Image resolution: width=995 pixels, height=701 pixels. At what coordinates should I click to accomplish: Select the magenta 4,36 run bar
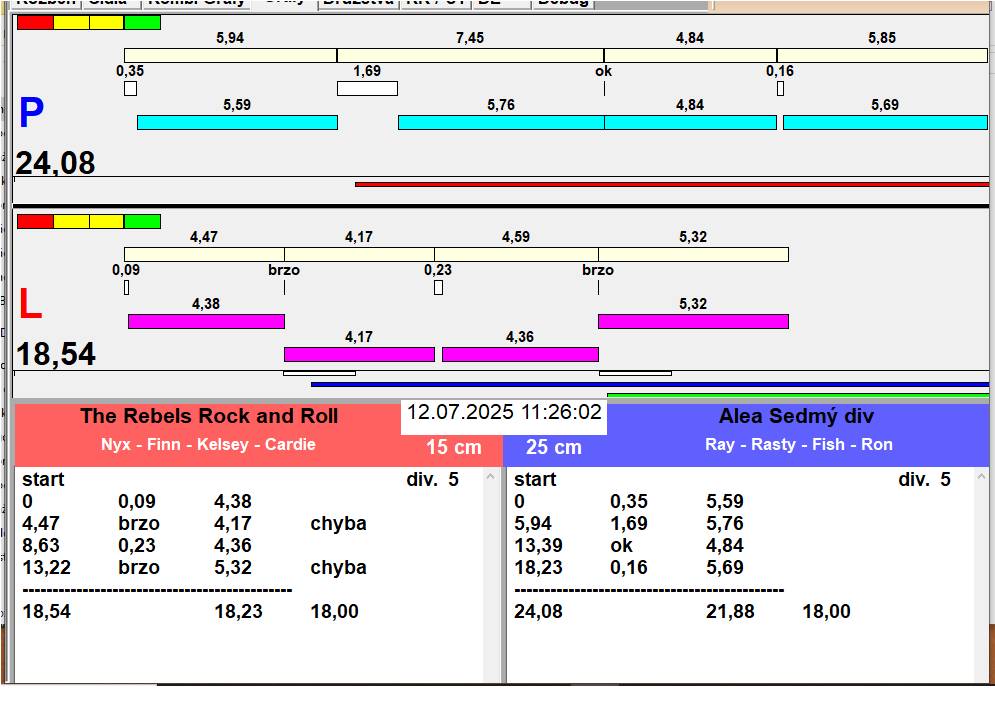tap(520, 354)
